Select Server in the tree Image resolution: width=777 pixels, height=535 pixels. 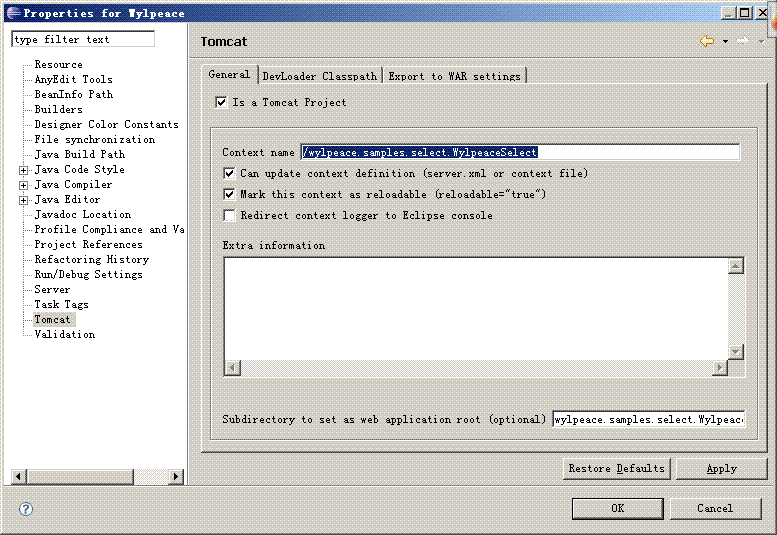(x=52, y=289)
